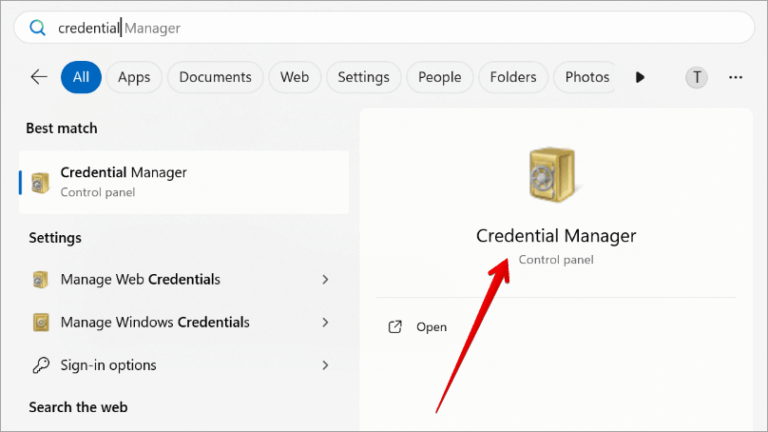Switch to the Folders filter

tap(513, 77)
